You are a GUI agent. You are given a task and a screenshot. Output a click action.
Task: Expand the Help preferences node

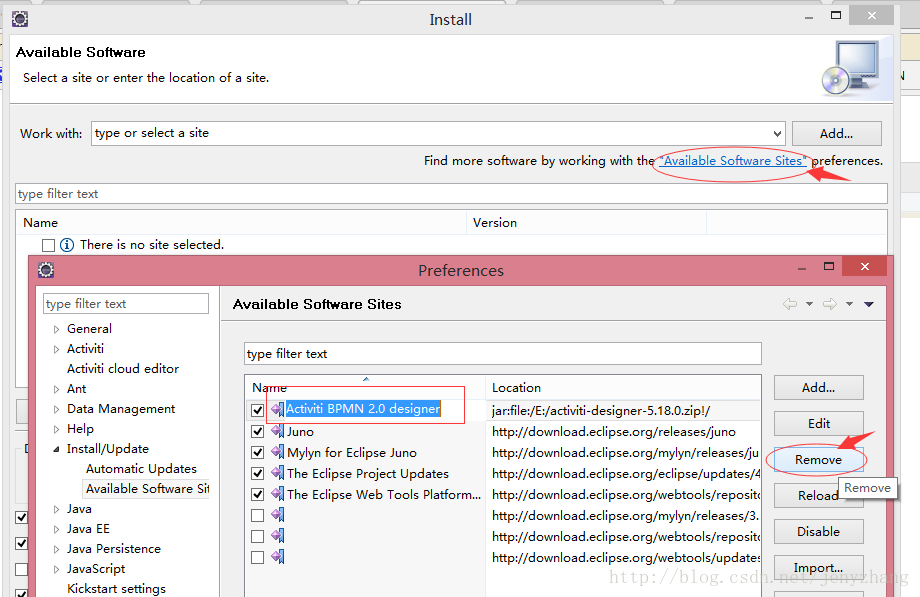[56, 429]
